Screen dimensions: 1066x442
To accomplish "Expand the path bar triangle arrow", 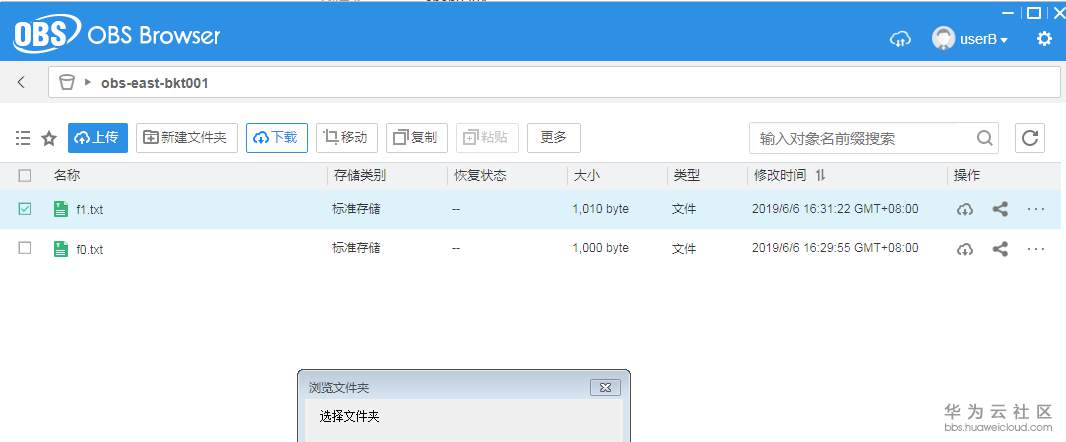I will [88, 82].
